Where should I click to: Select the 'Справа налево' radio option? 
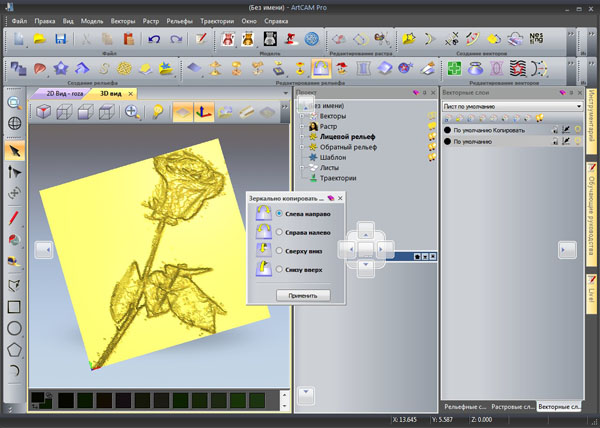pos(279,232)
